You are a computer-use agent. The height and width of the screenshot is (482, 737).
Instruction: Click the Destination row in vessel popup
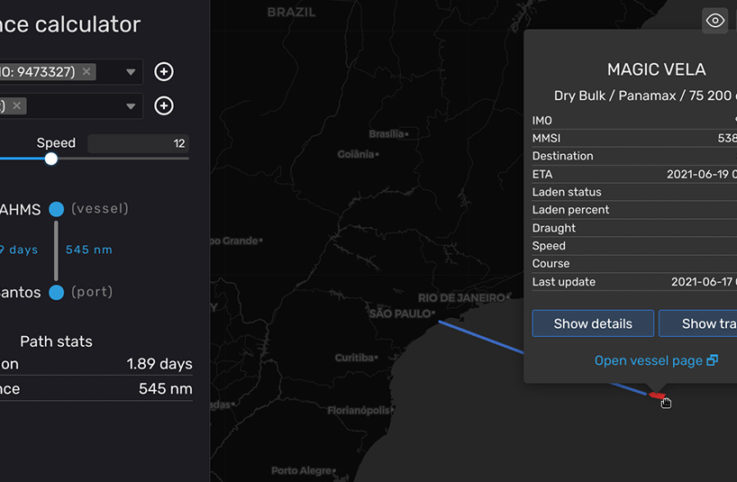634,156
